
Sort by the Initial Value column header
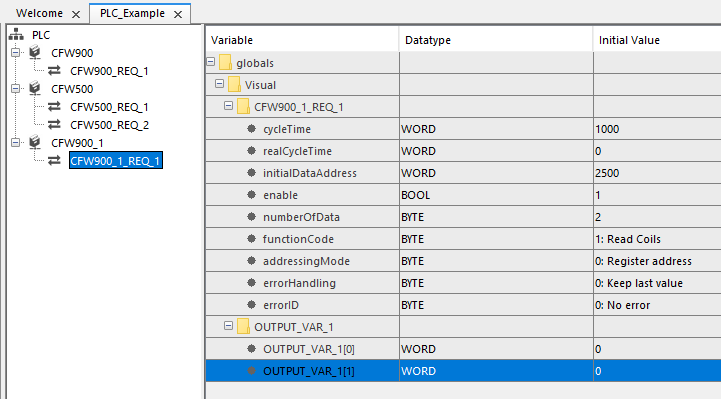click(x=658, y=40)
